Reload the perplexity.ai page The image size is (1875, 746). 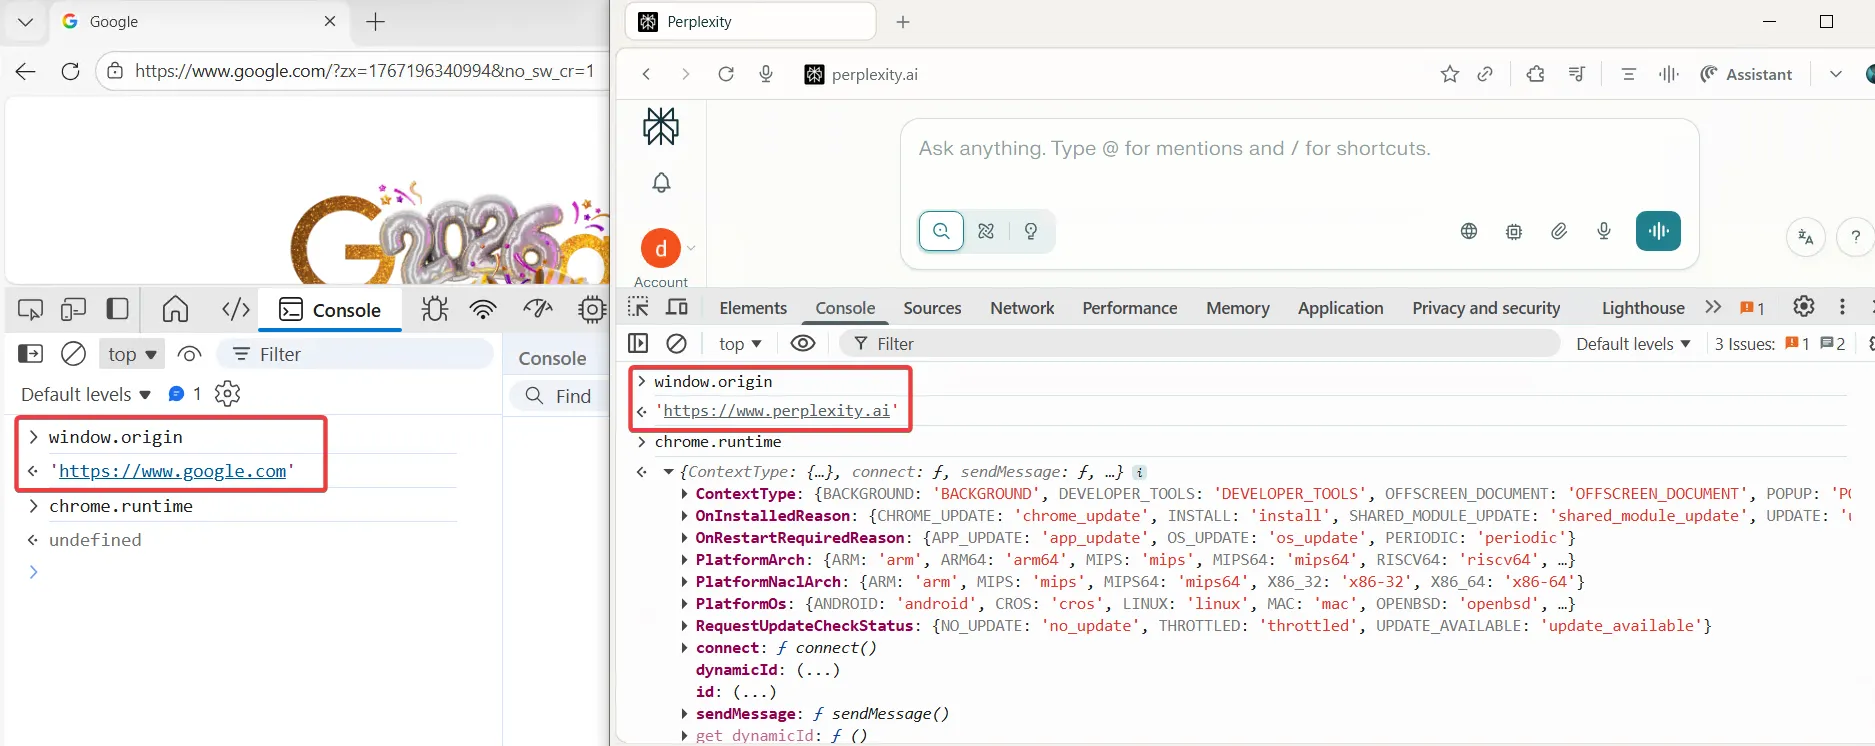tap(726, 74)
